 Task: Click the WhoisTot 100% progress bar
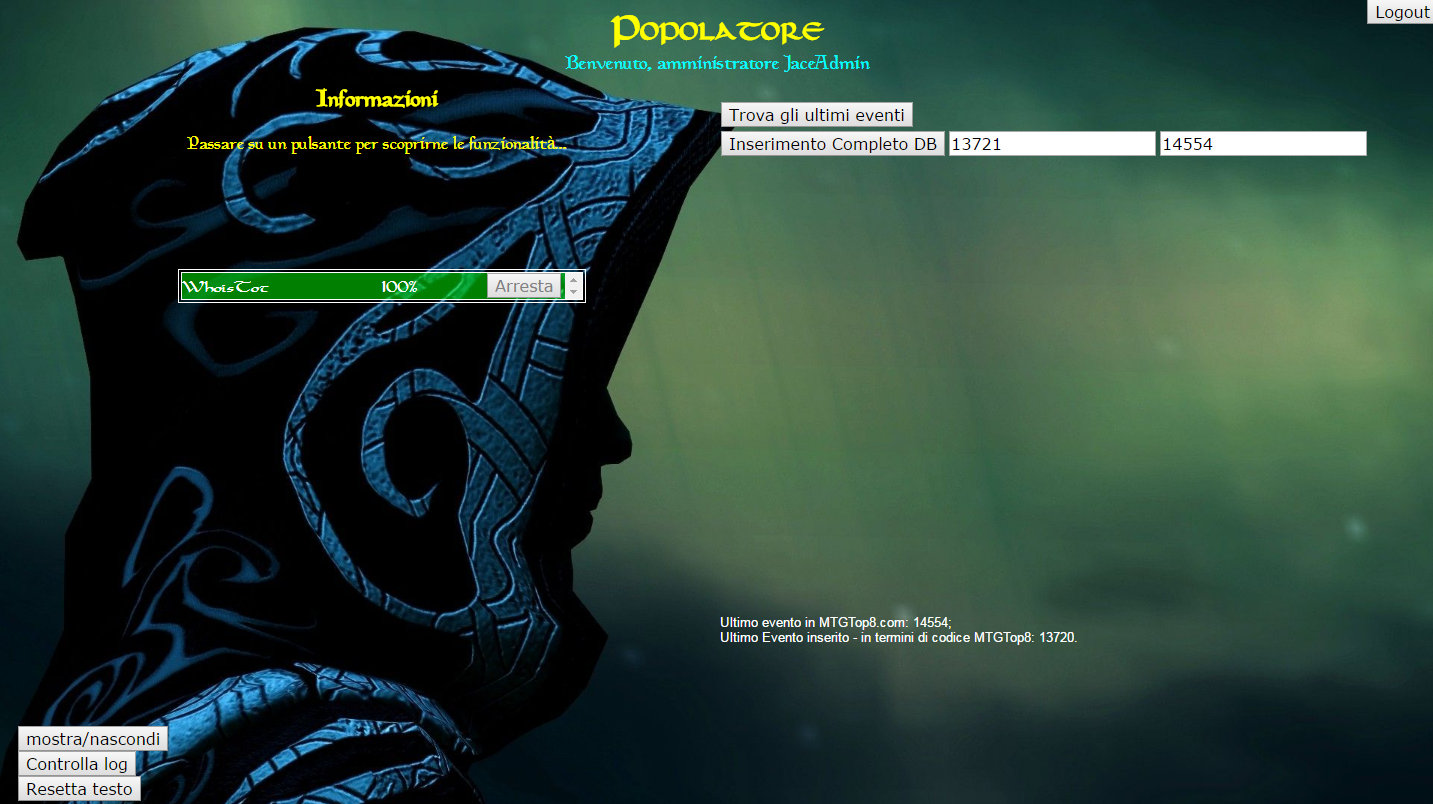pyautogui.click(x=372, y=286)
